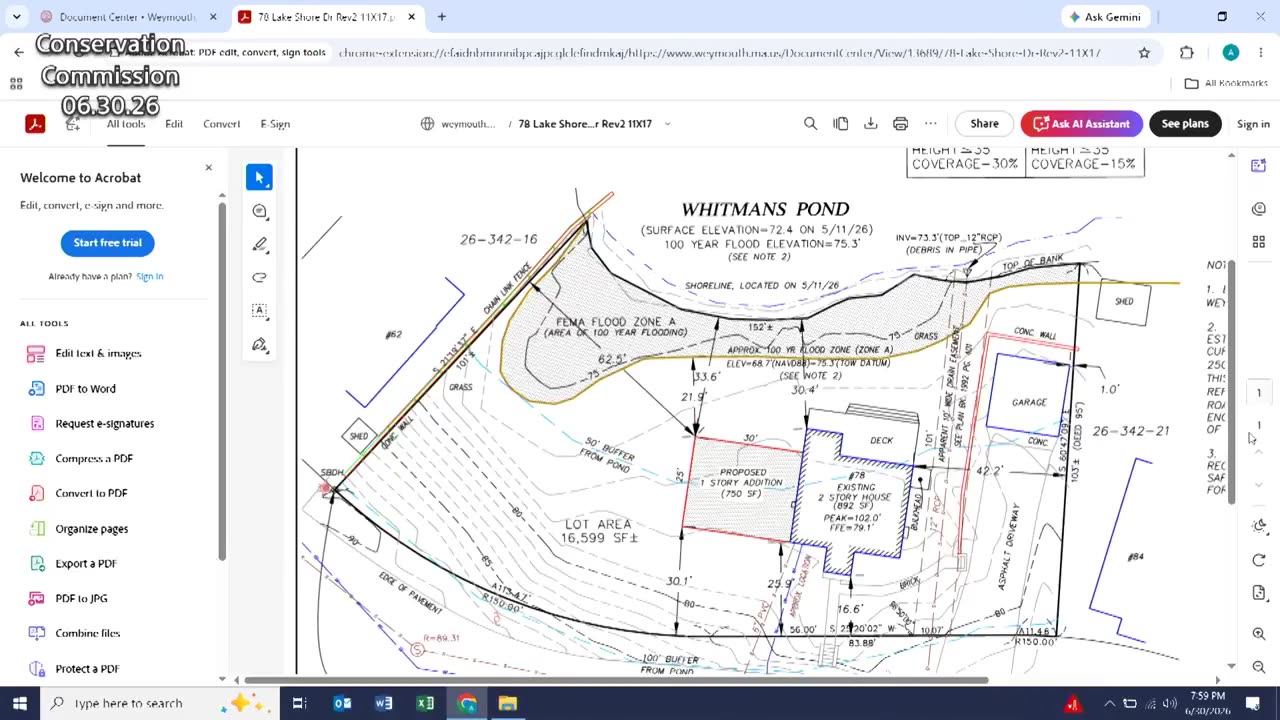The height and width of the screenshot is (720, 1280).
Task: Click the Ask Gemini button
Action: (1106, 17)
